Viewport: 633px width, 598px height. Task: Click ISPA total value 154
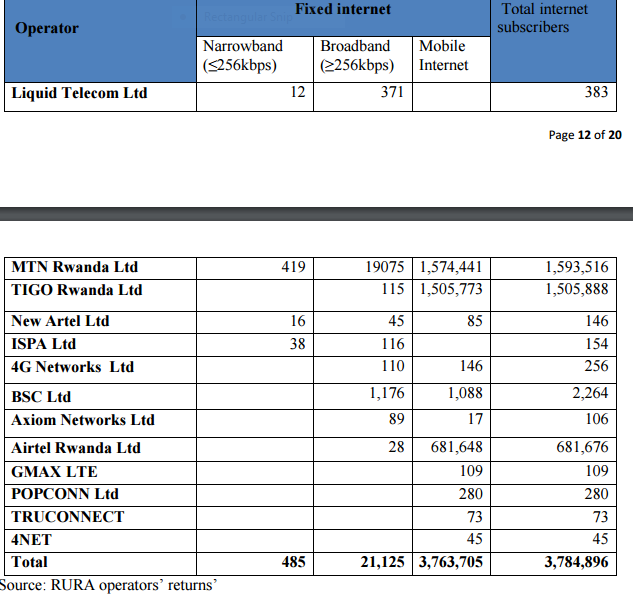point(597,344)
